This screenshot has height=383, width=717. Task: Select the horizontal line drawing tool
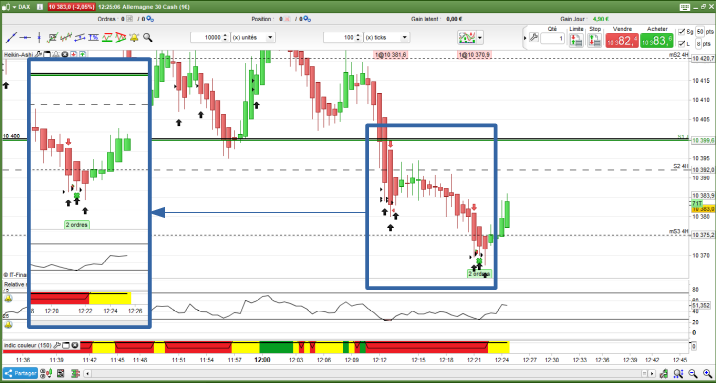26,37
